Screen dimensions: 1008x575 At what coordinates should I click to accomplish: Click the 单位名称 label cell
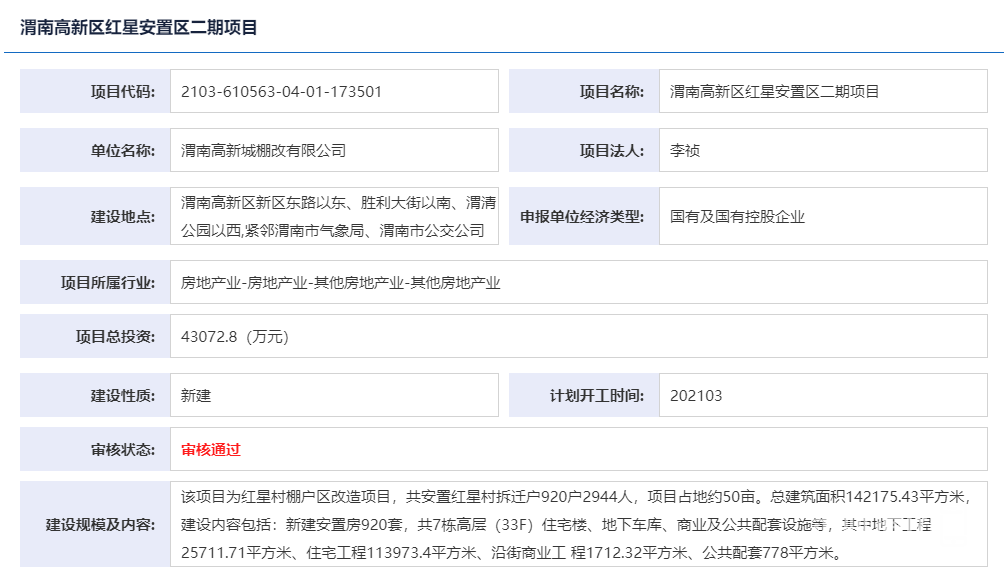coord(96,151)
